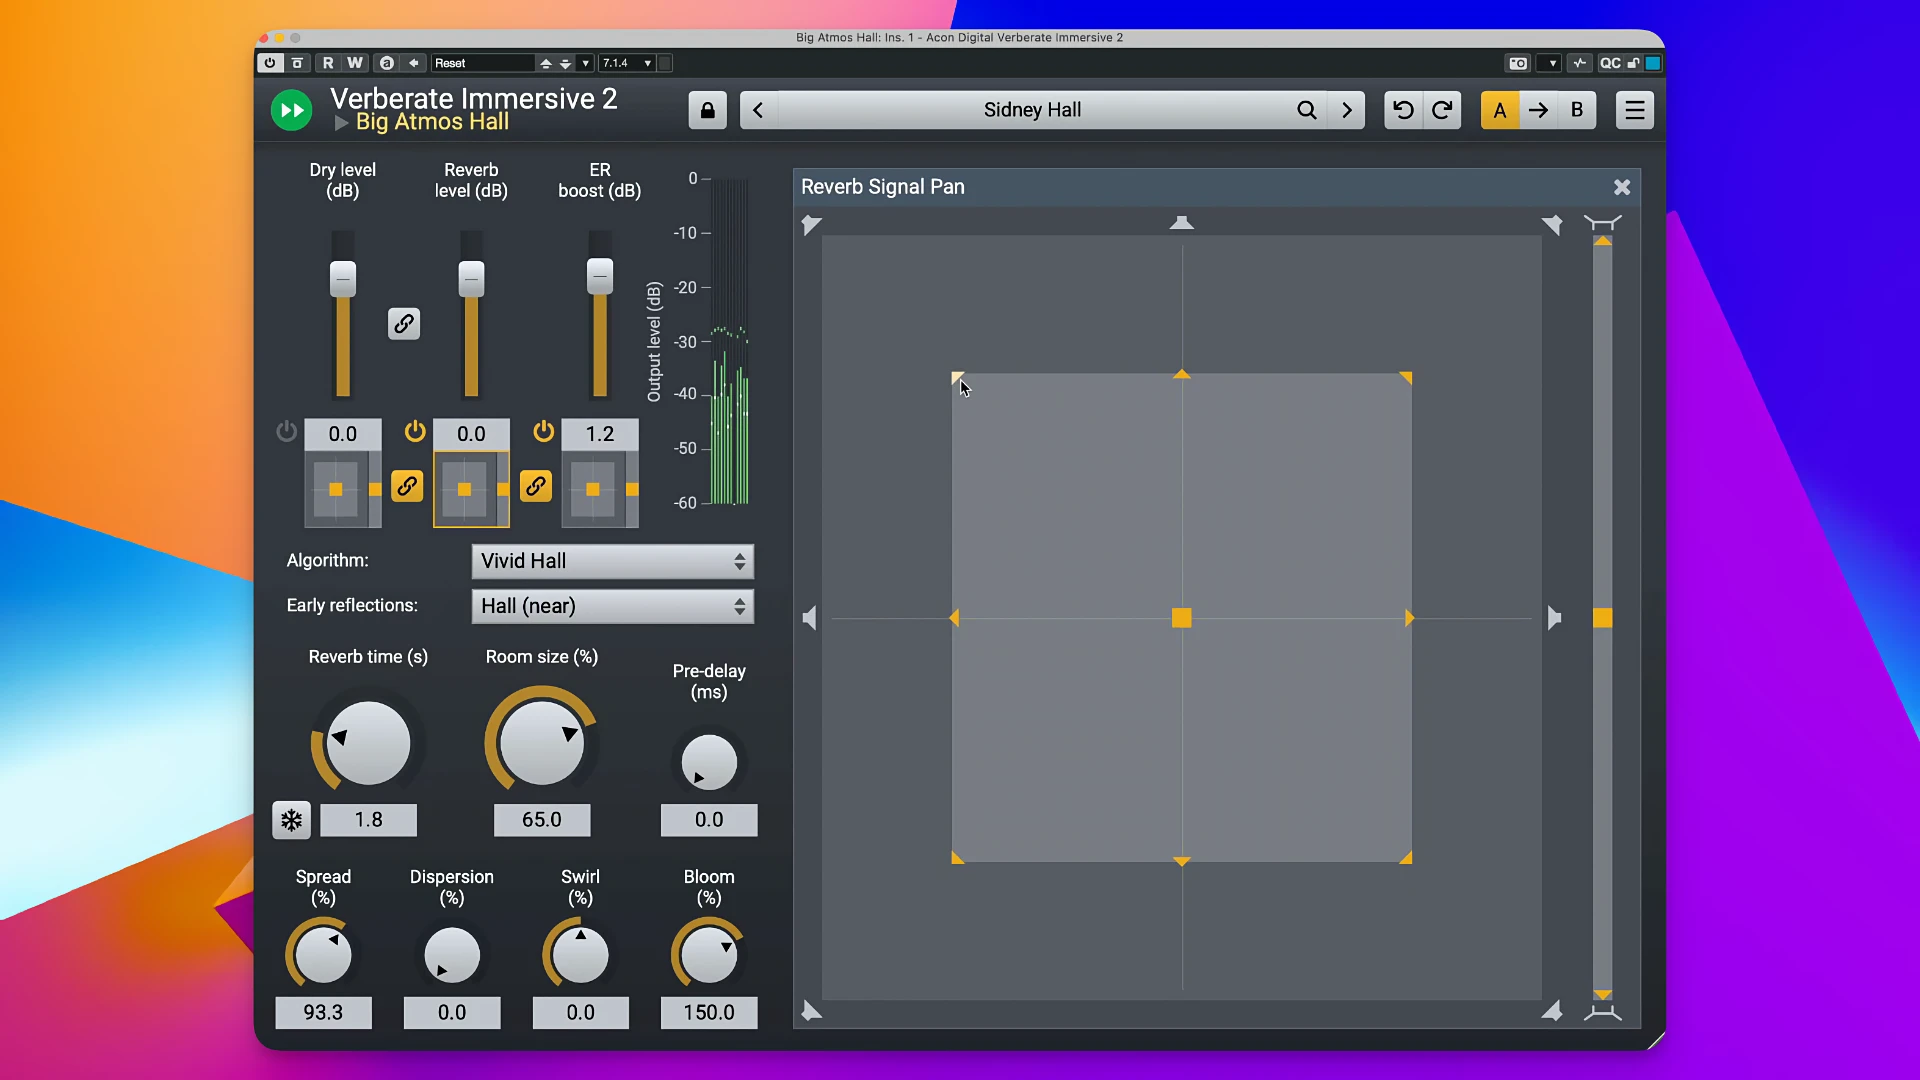The image size is (1920, 1080).
Task: Toggle the link between Dry and Reverb faders
Action: pos(404,324)
